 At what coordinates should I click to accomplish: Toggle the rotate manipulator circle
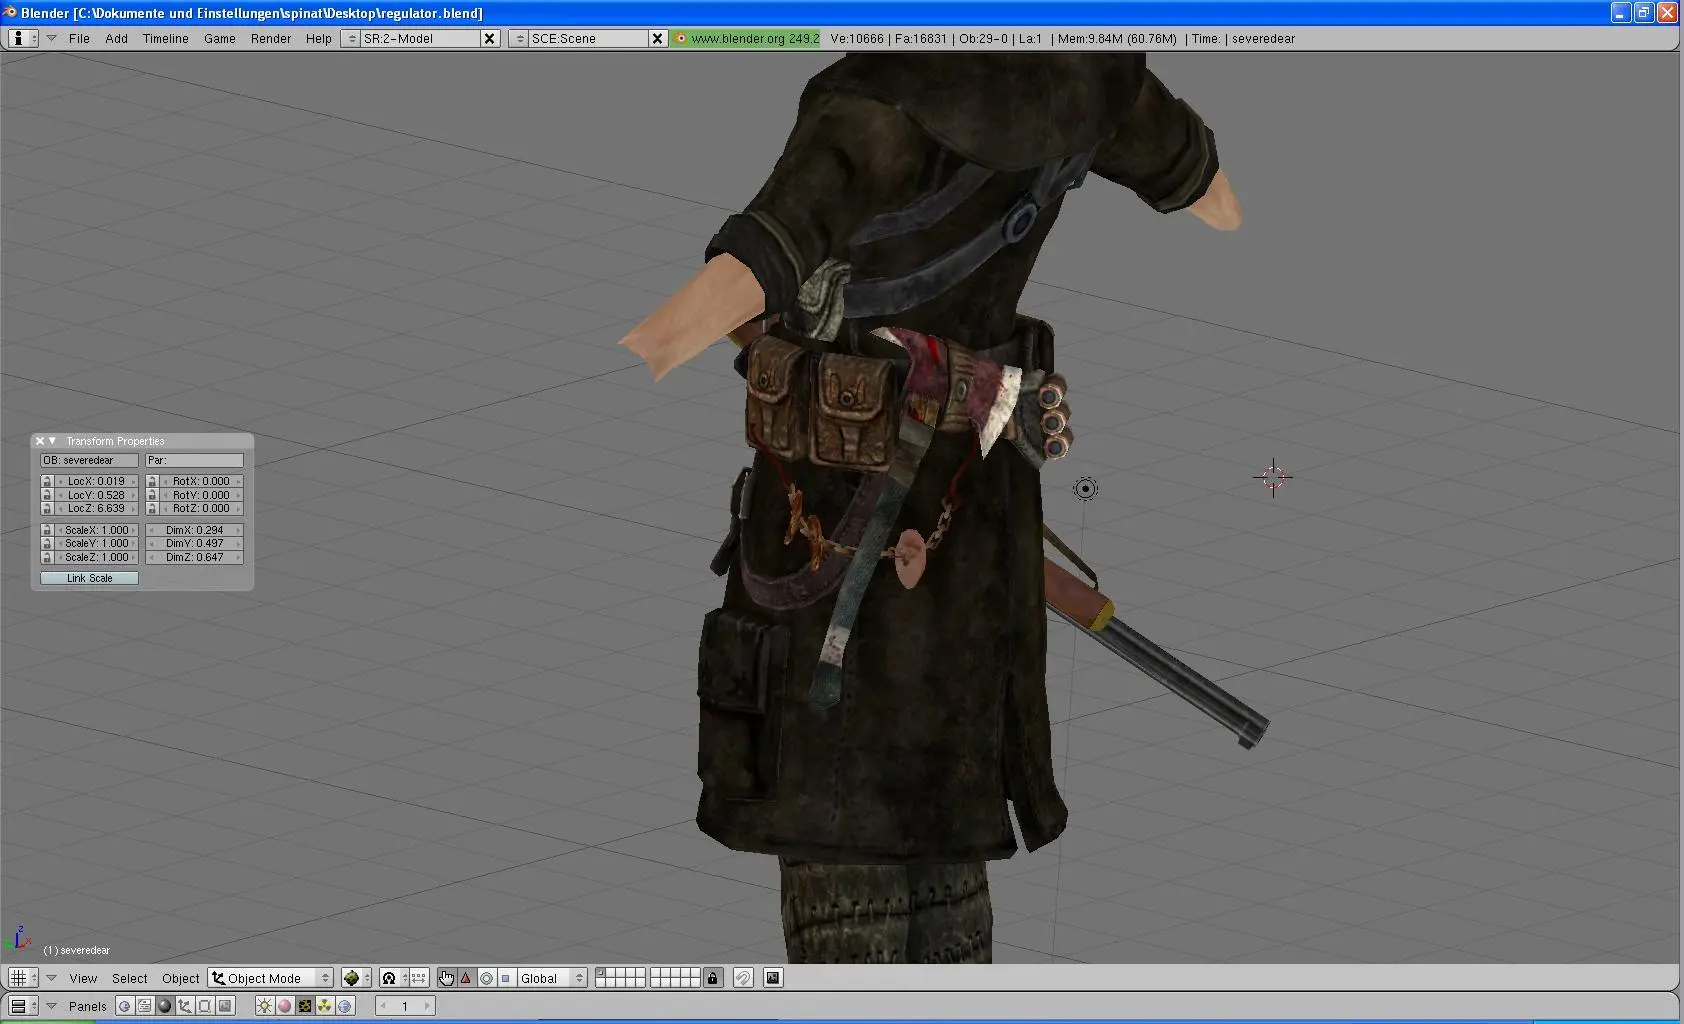click(486, 978)
